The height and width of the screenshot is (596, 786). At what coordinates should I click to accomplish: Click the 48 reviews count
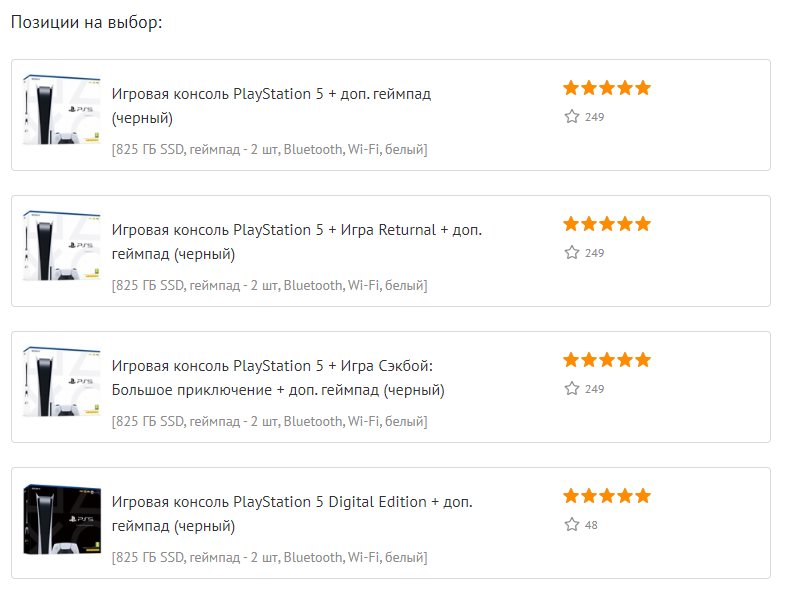point(591,525)
